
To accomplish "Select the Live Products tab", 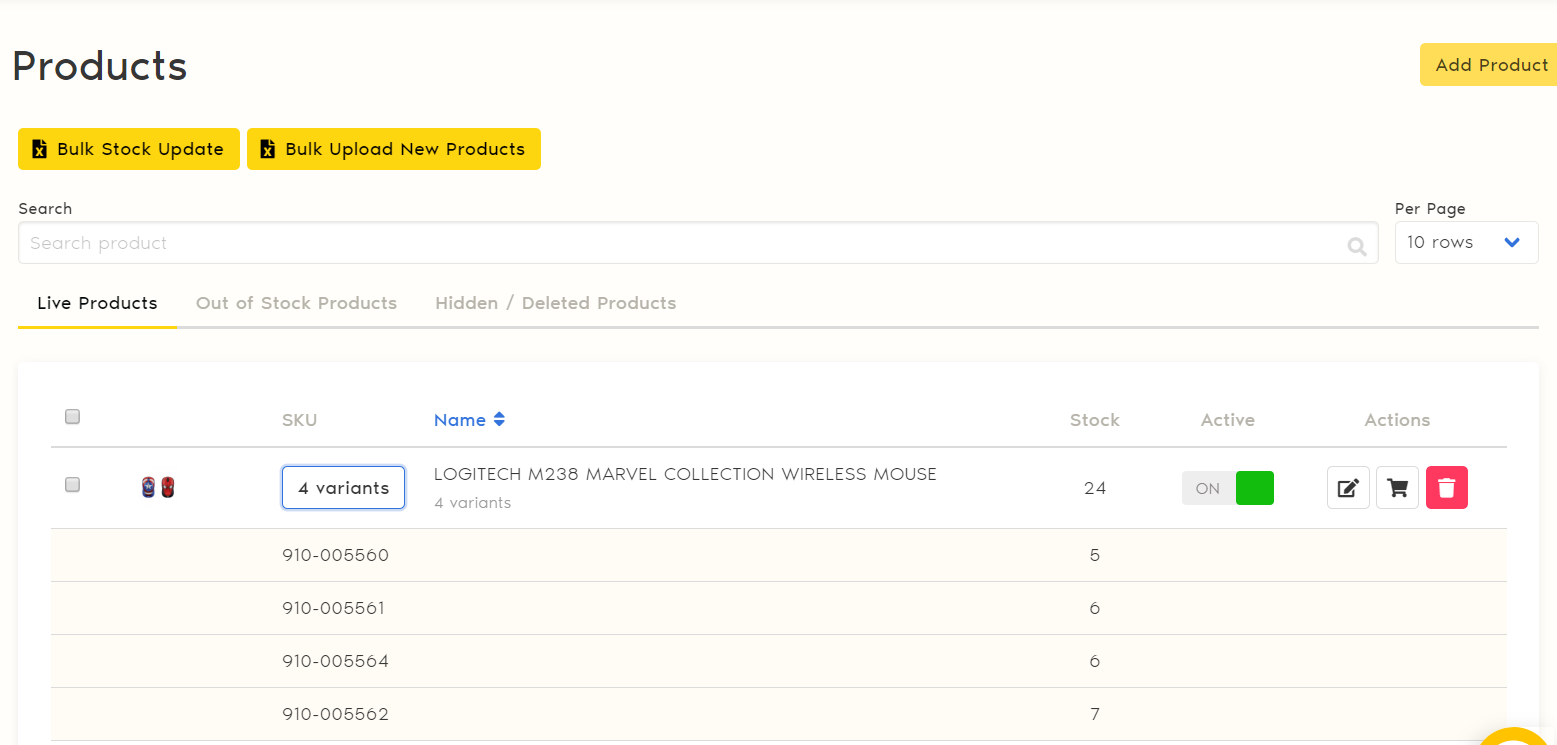I will [x=97, y=303].
